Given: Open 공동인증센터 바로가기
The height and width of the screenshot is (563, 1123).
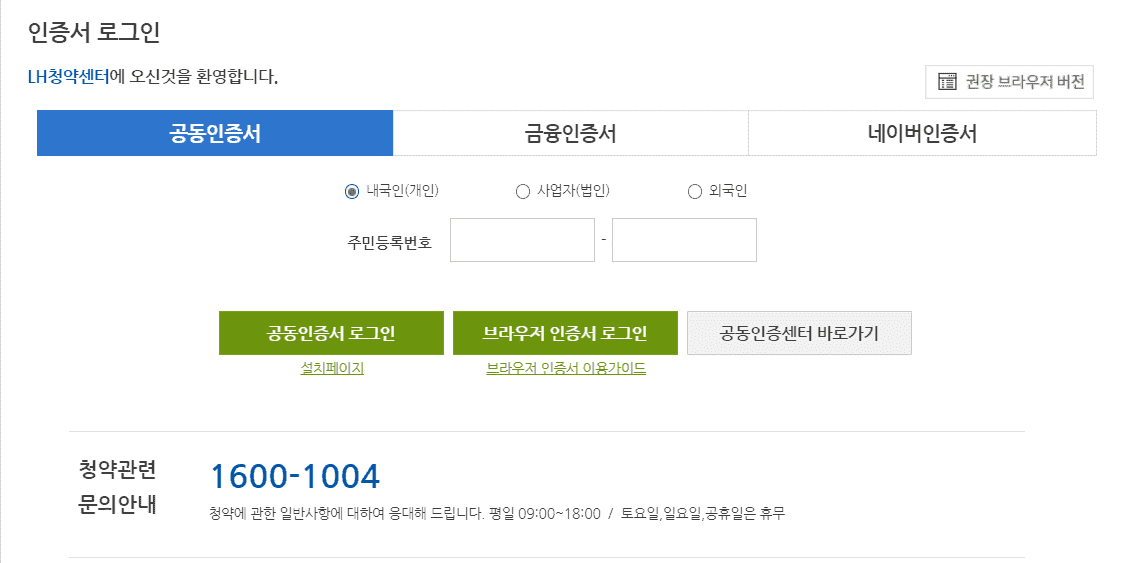Looking at the screenshot, I should (x=799, y=333).
